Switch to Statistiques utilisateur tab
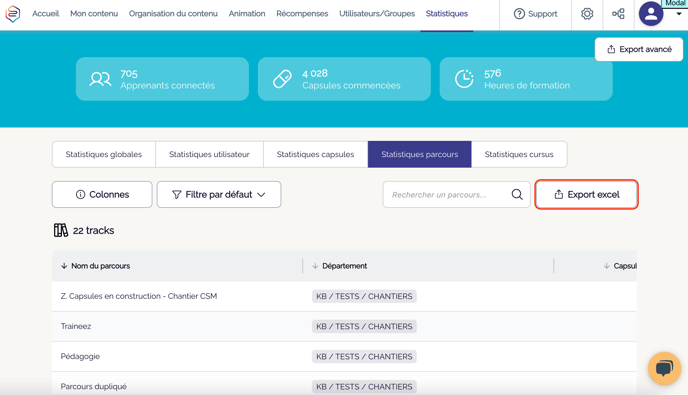 point(209,154)
